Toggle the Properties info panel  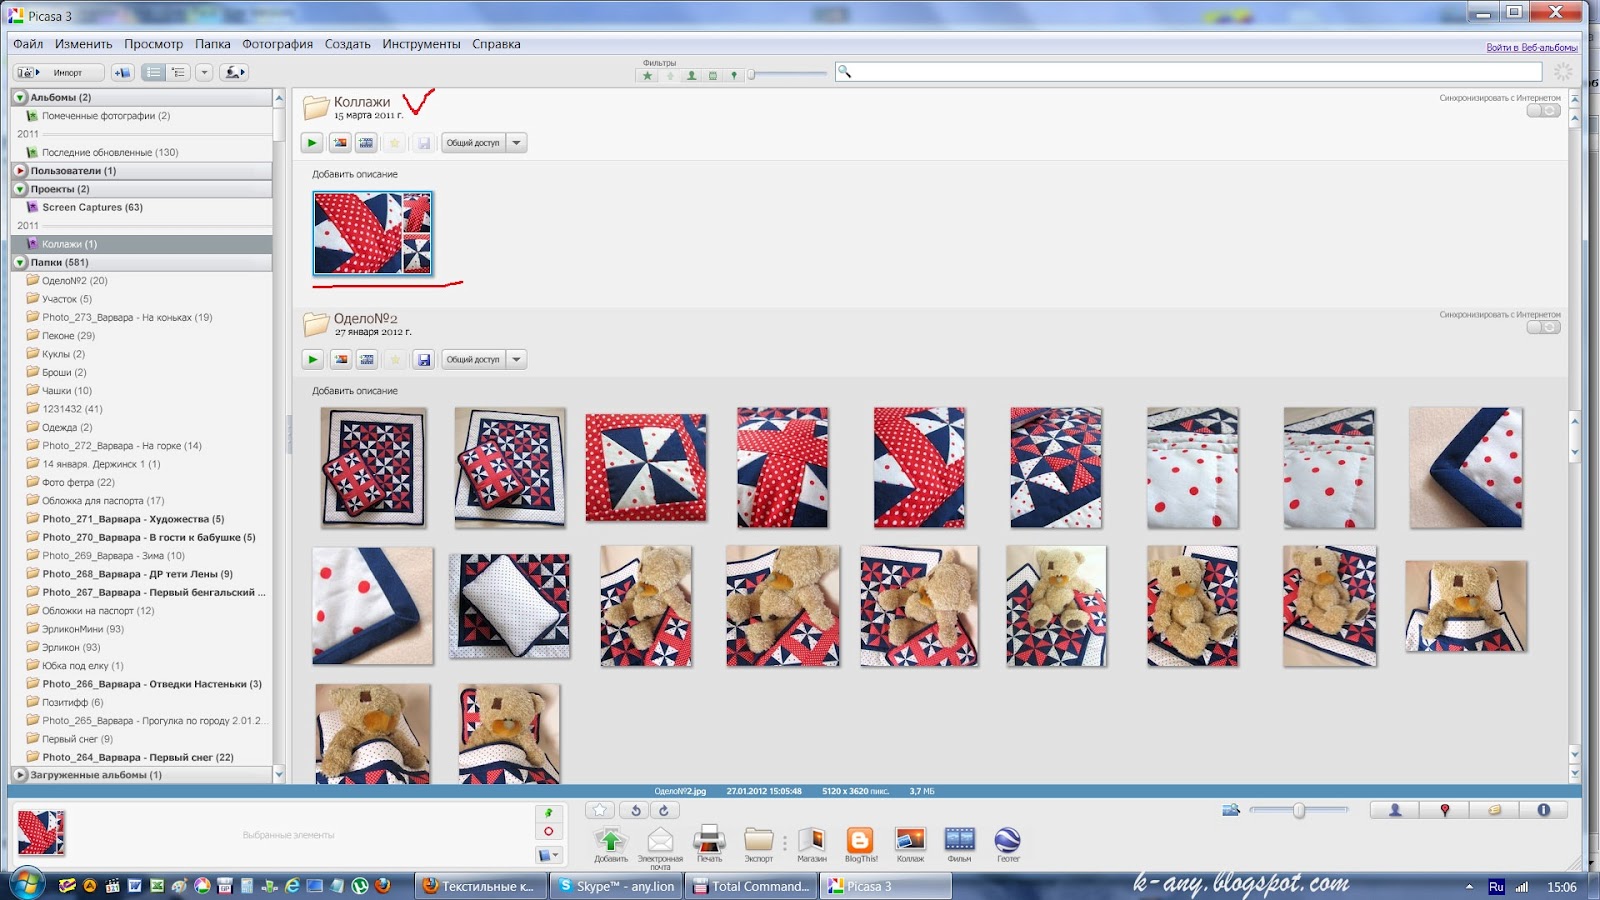[x=1543, y=810]
